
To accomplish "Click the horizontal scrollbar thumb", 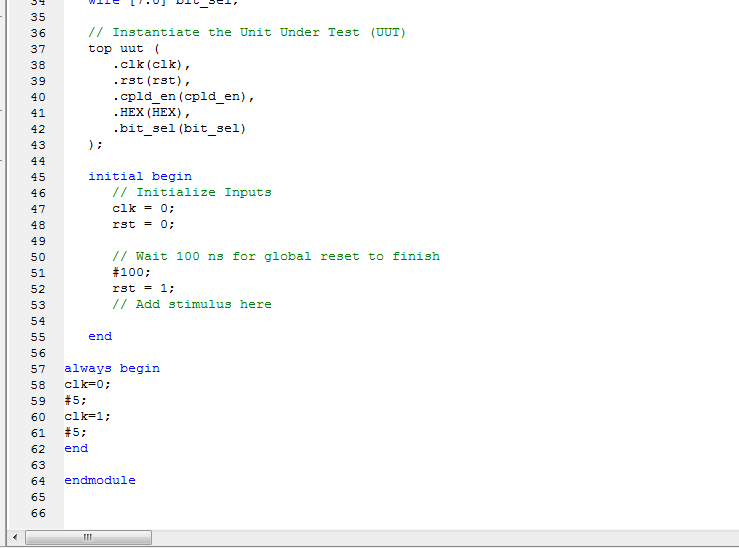I will [x=88, y=538].
